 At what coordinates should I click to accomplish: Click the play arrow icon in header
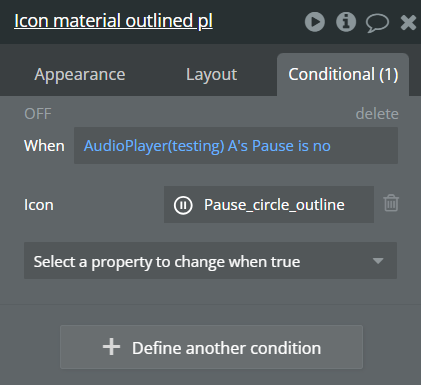click(x=315, y=22)
